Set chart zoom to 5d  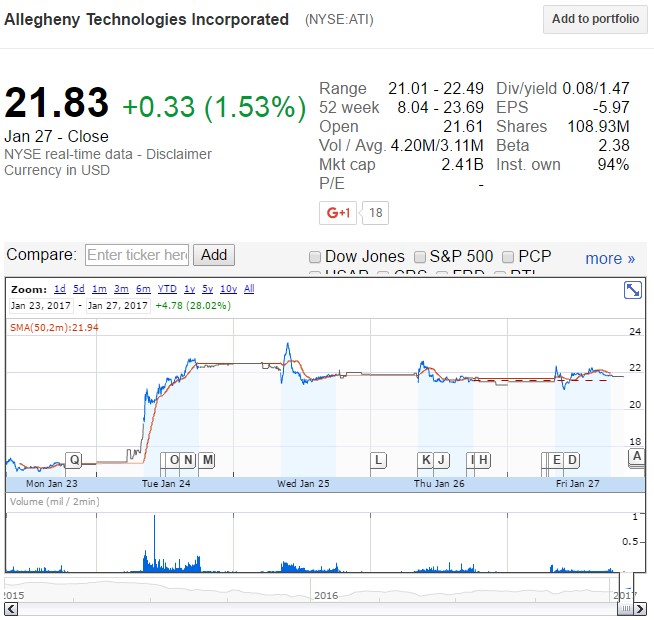79,289
